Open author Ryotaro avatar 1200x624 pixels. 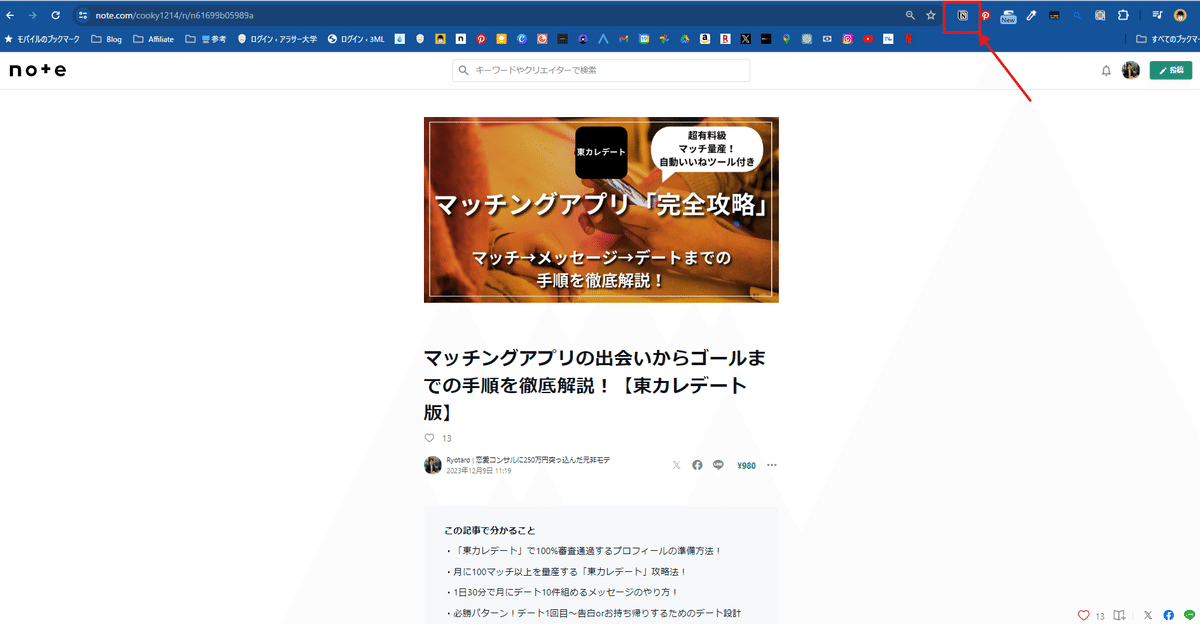pos(433,465)
